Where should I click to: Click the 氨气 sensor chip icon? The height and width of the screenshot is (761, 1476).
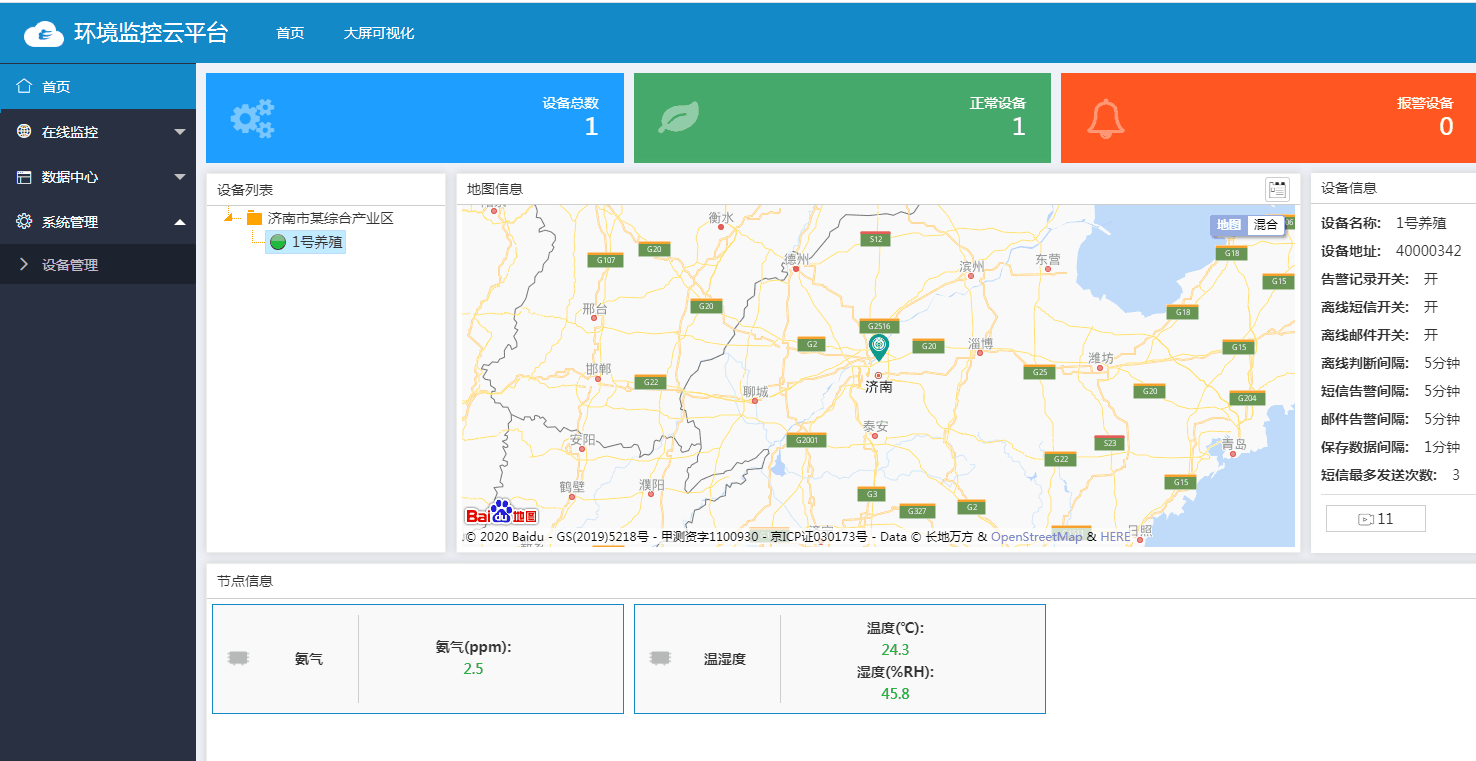[238, 659]
